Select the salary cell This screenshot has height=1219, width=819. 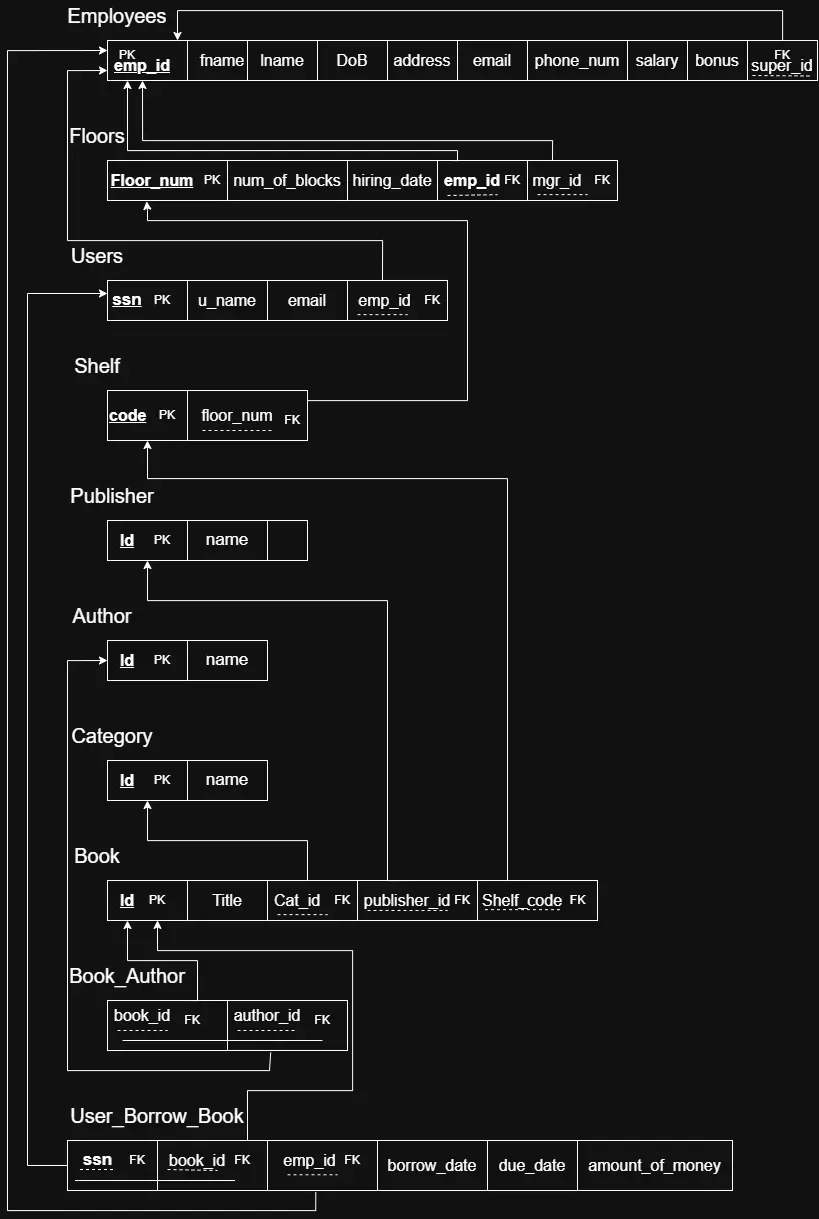(x=656, y=61)
